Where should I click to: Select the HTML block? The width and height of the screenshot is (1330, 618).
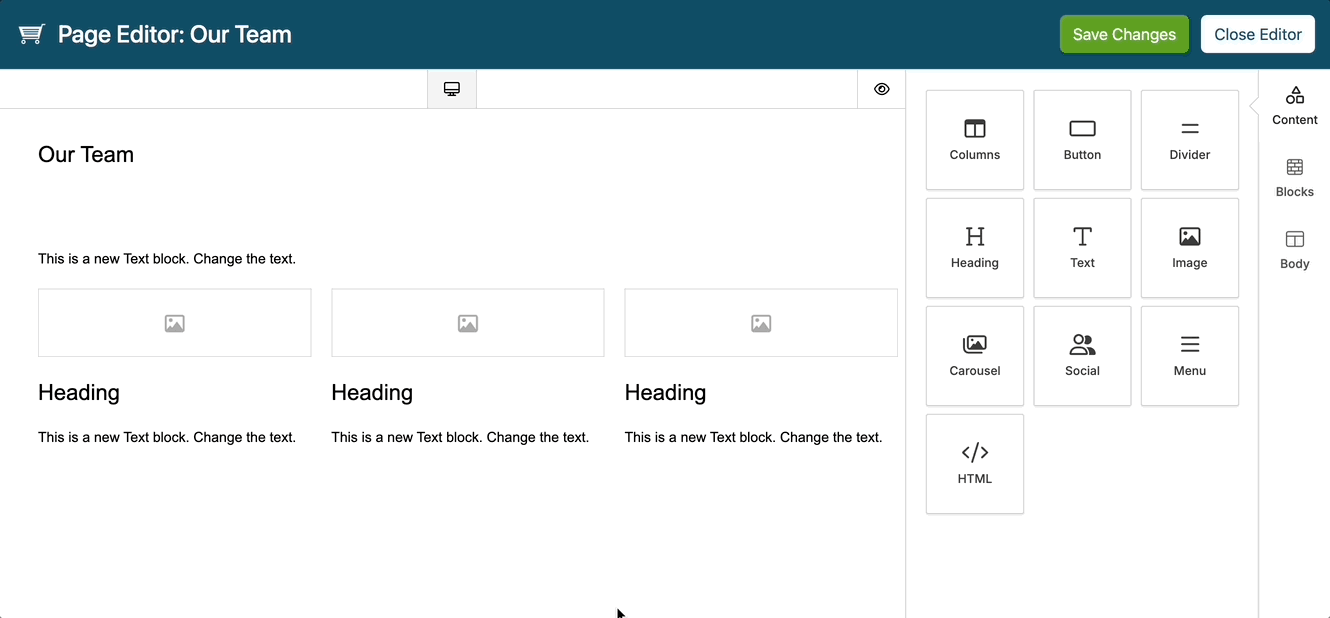point(974,463)
